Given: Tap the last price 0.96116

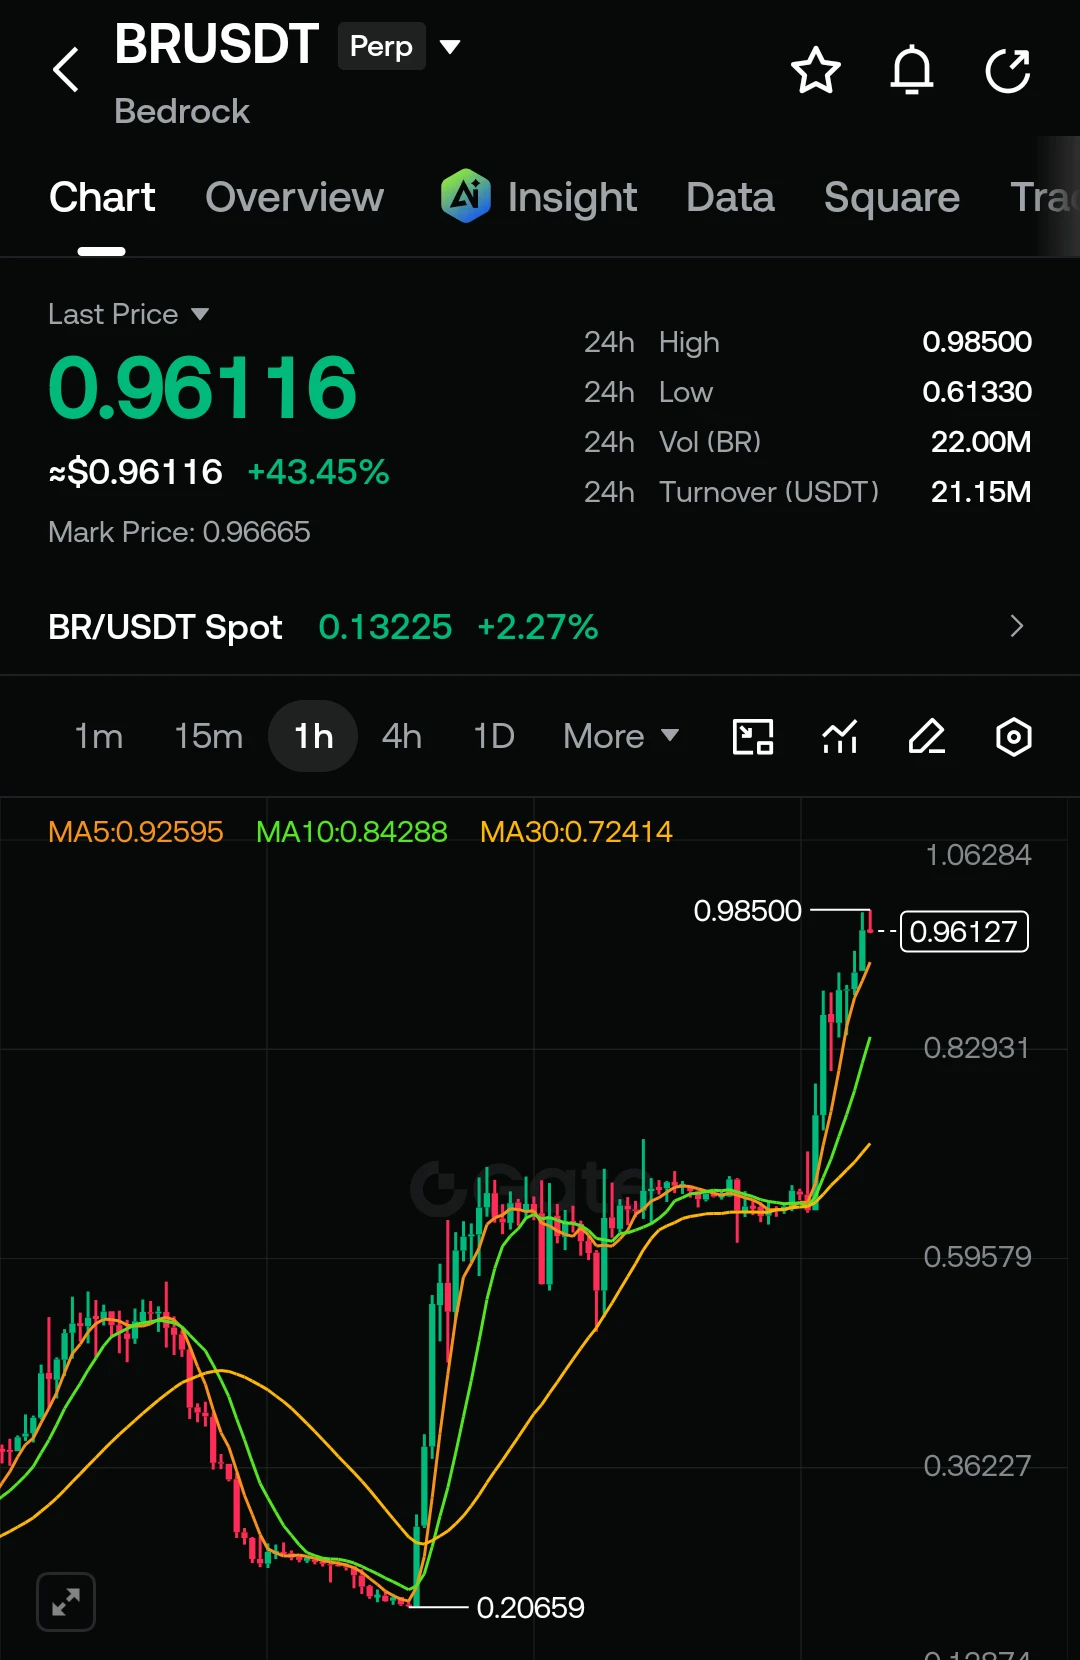Looking at the screenshot, I should coord(203,388).
